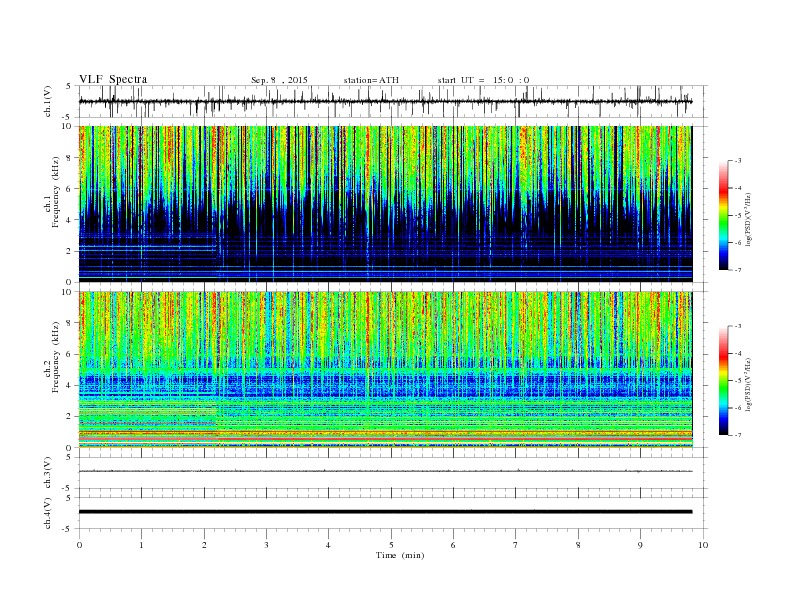Click the '5' tick on the time axis
The width and height of the screenshot is (792, 612).
pos(391,545)
